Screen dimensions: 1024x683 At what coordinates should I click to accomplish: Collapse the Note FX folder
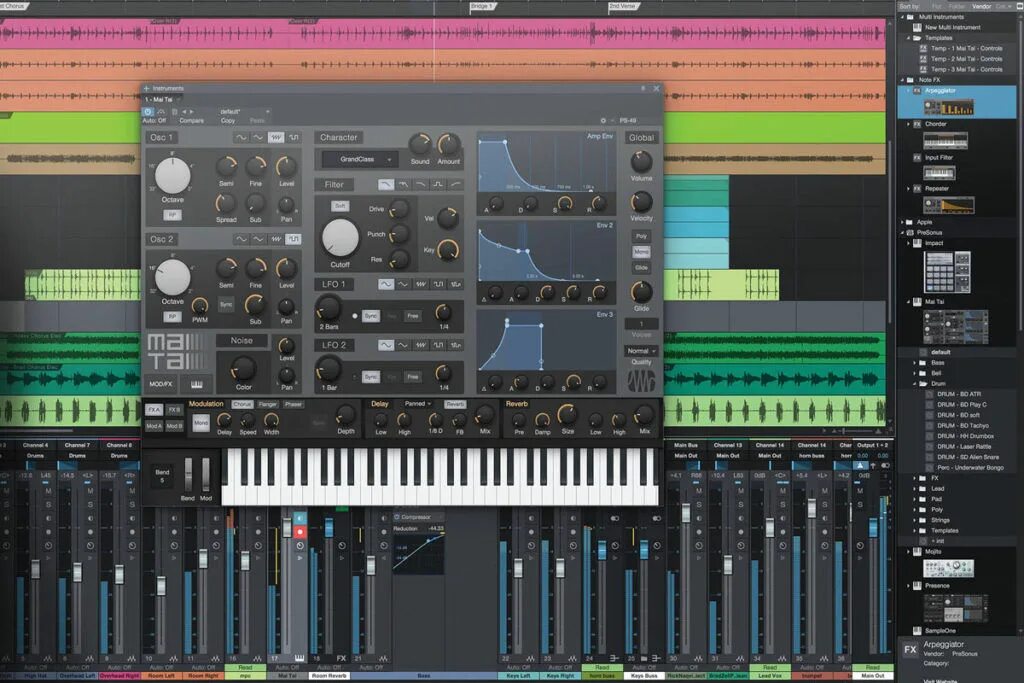903,80
